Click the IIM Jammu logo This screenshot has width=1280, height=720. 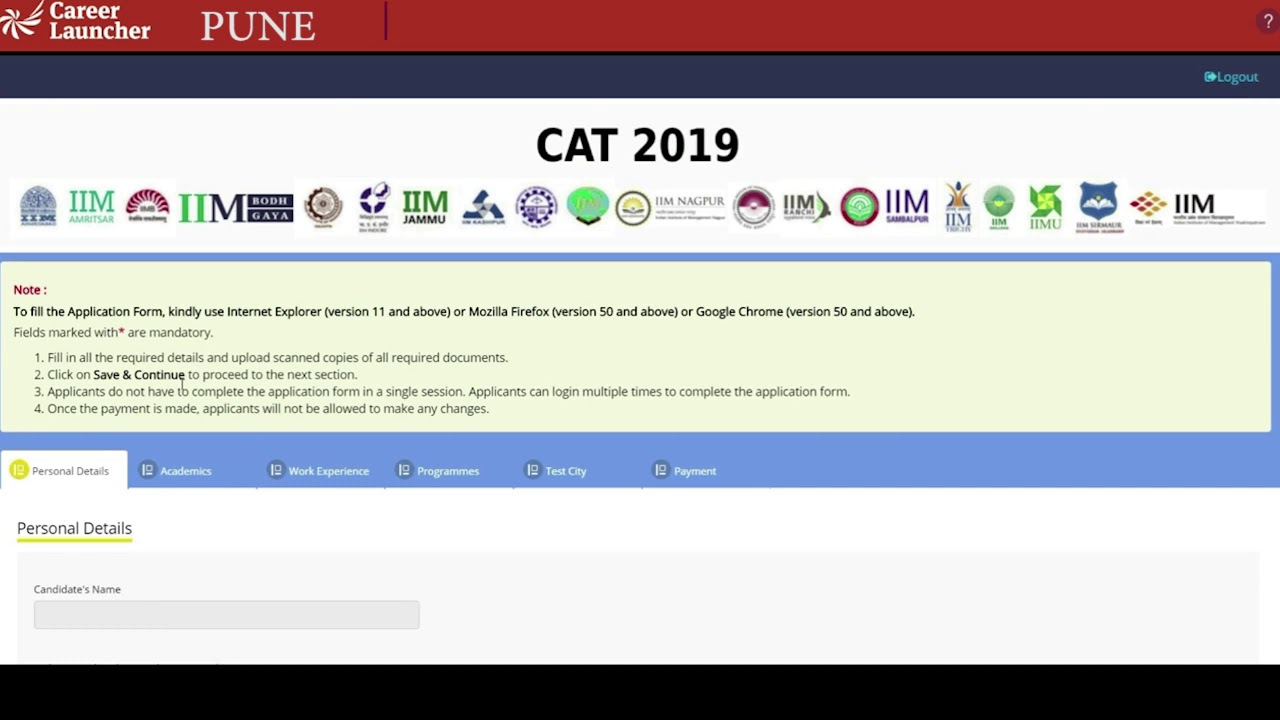coord(424,207)
